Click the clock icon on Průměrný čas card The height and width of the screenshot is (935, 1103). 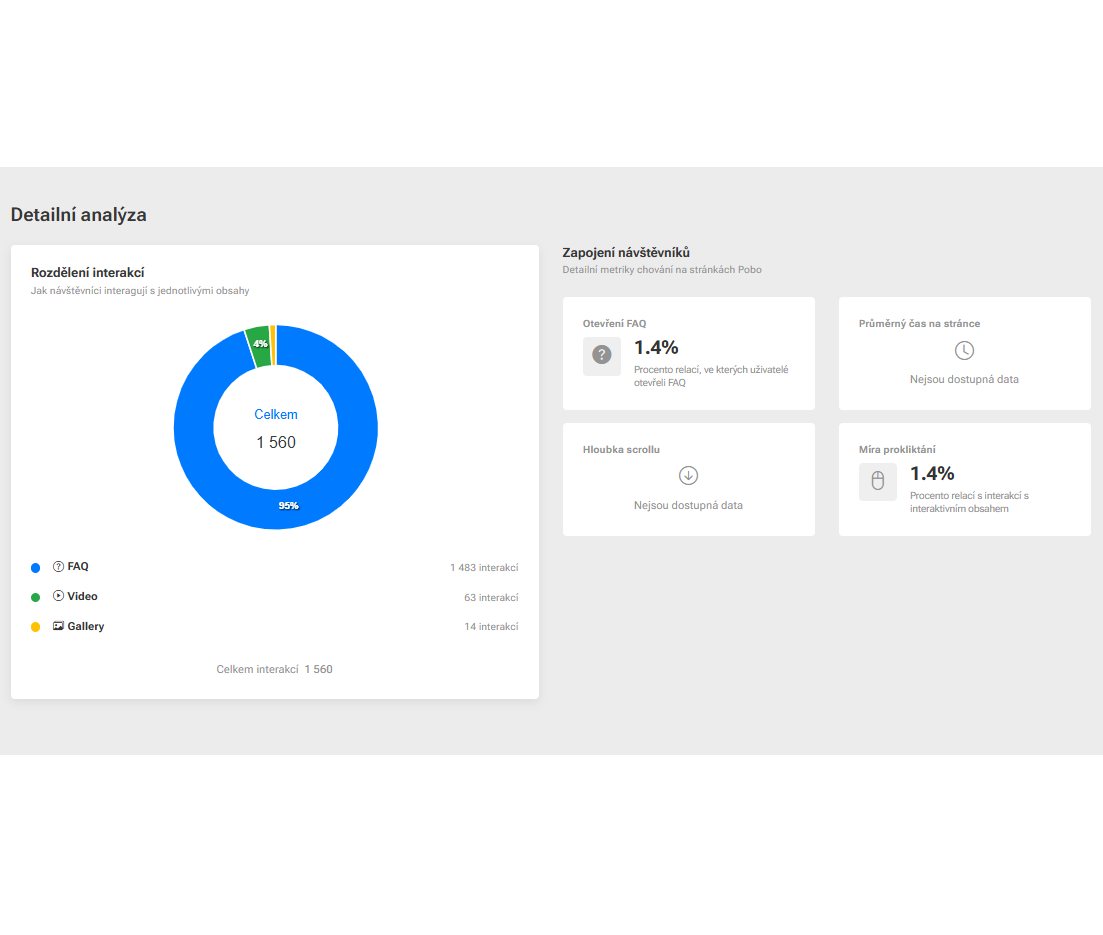tap(964, 351)
